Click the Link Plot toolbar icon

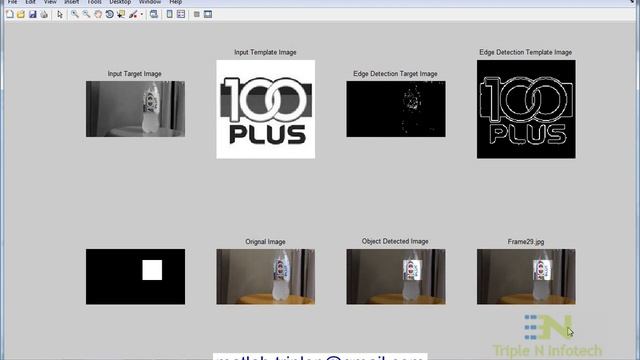click(x=154, y=15)
